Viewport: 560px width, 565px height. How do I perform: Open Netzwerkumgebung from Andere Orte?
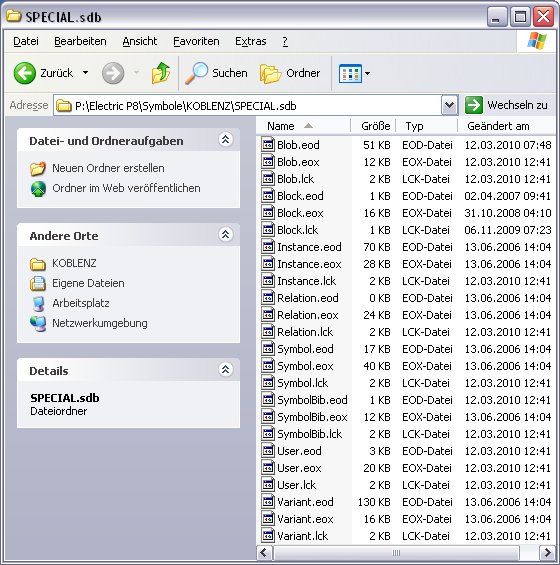pyautogui.click(x=100, y=323)
